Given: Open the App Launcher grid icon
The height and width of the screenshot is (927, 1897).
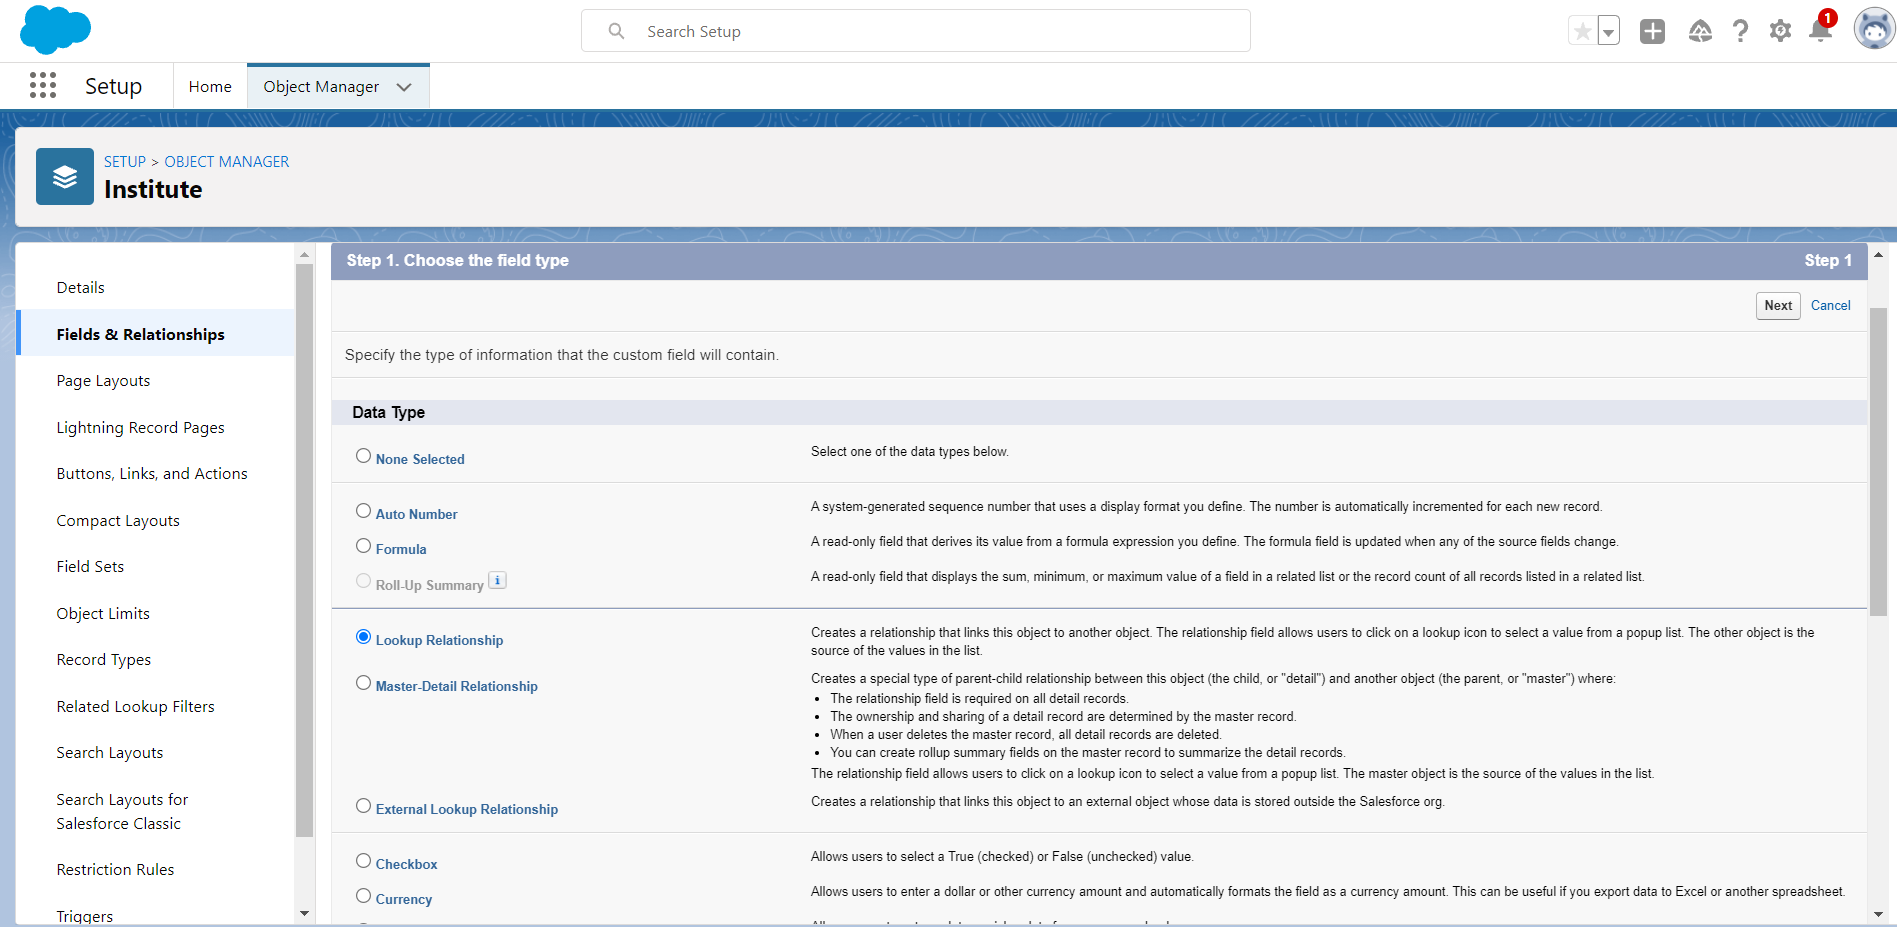Looking at the screenshot, I should [x=43, y=86].
